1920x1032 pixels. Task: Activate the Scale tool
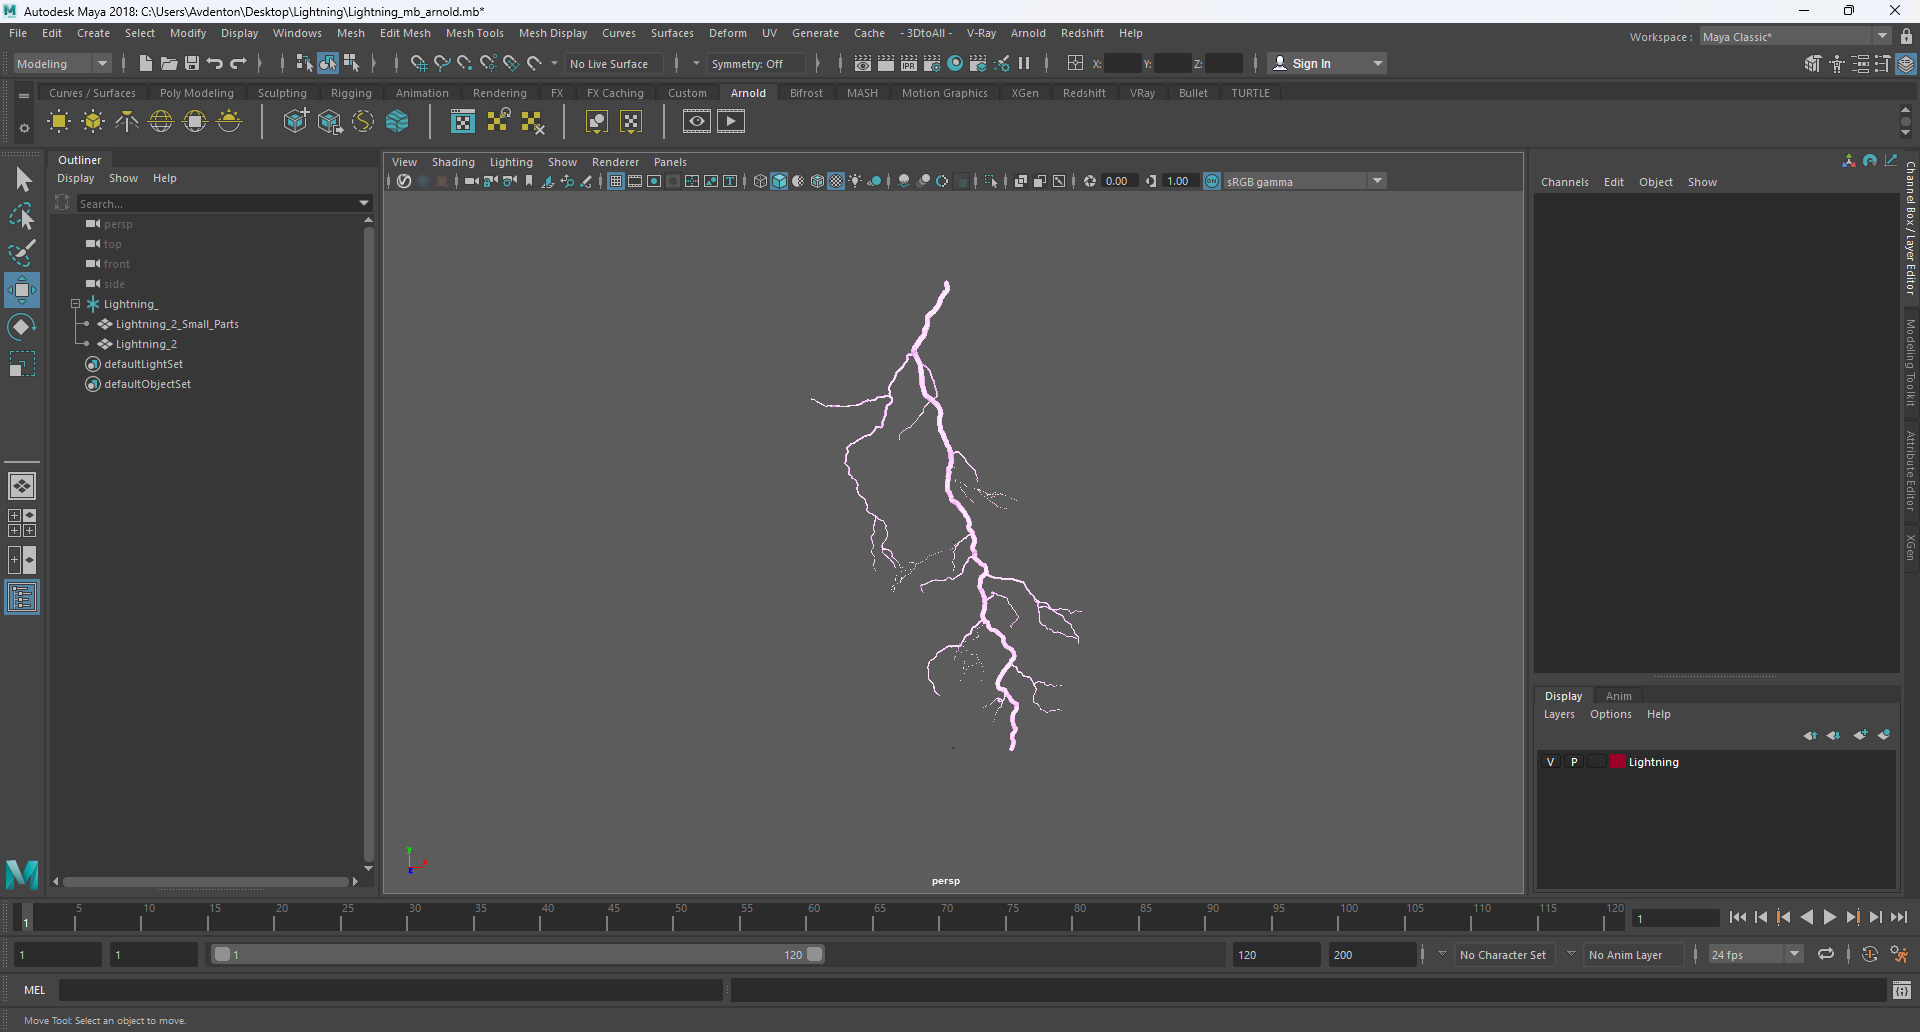click(x=22, y=364)
